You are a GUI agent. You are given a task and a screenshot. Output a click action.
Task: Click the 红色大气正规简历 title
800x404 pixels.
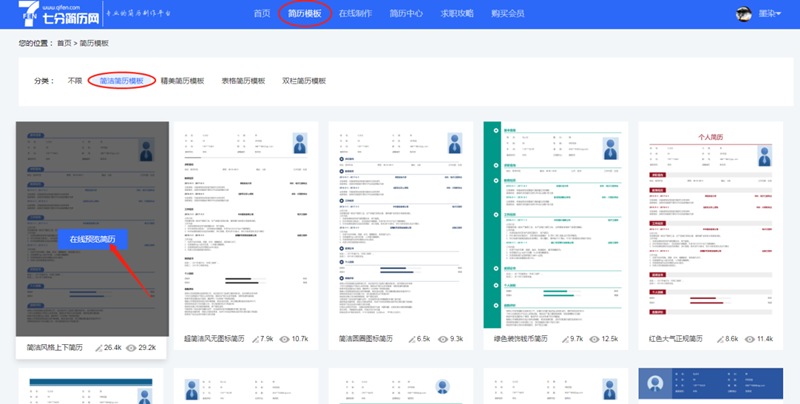click(x=676, y=339)
